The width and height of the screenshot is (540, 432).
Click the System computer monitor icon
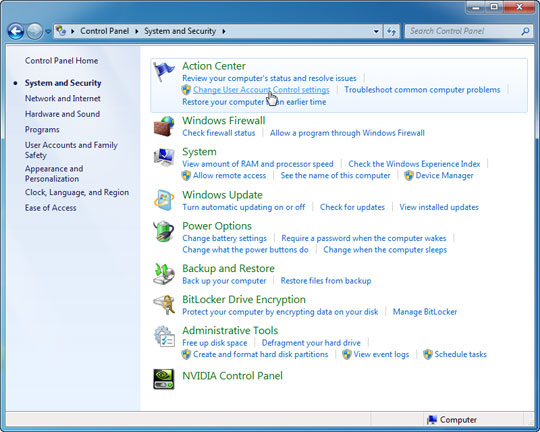click(x=164, y=157)
